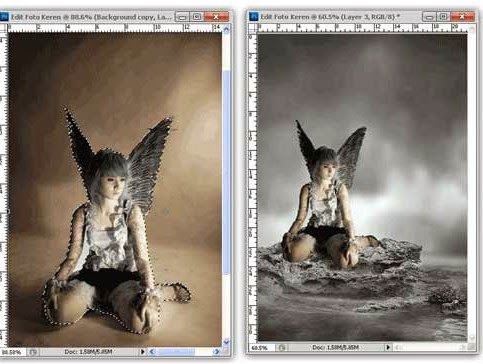Click the Photoshop icon of Background copy window
Screen dimensions: 483x364
coord(4,17)
